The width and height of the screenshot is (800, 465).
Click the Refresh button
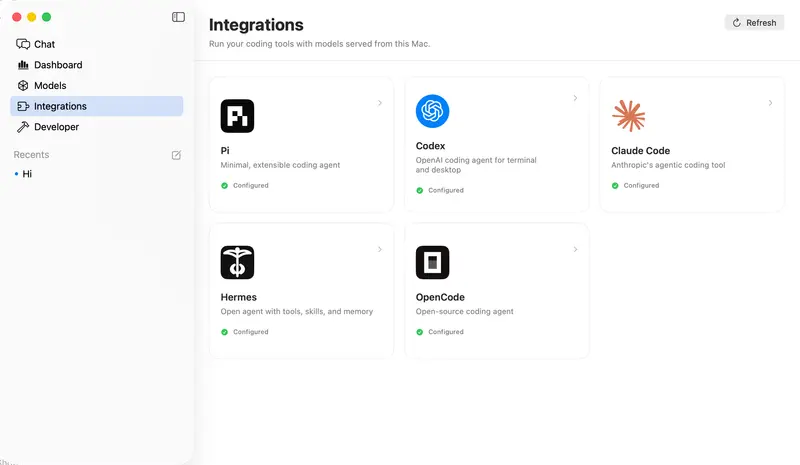(x=754, y=23)
